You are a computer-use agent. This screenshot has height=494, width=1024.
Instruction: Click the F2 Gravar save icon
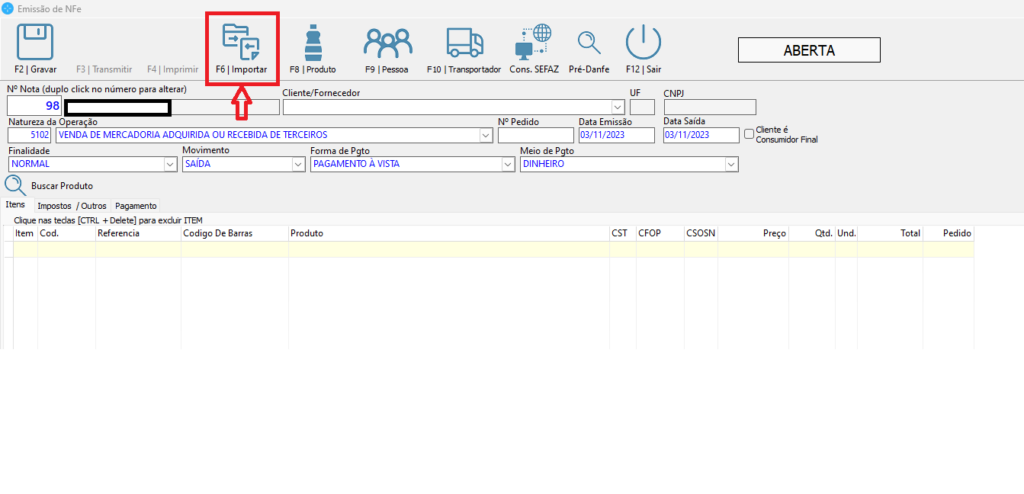(36, 43)
